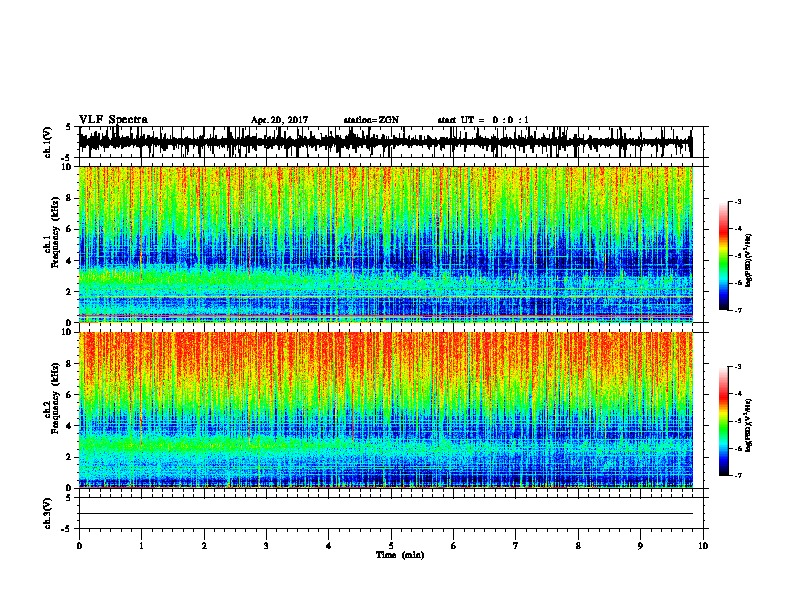Click time axis tick label "6"
The image size is (792, 612).
click(x=454, y=546)
